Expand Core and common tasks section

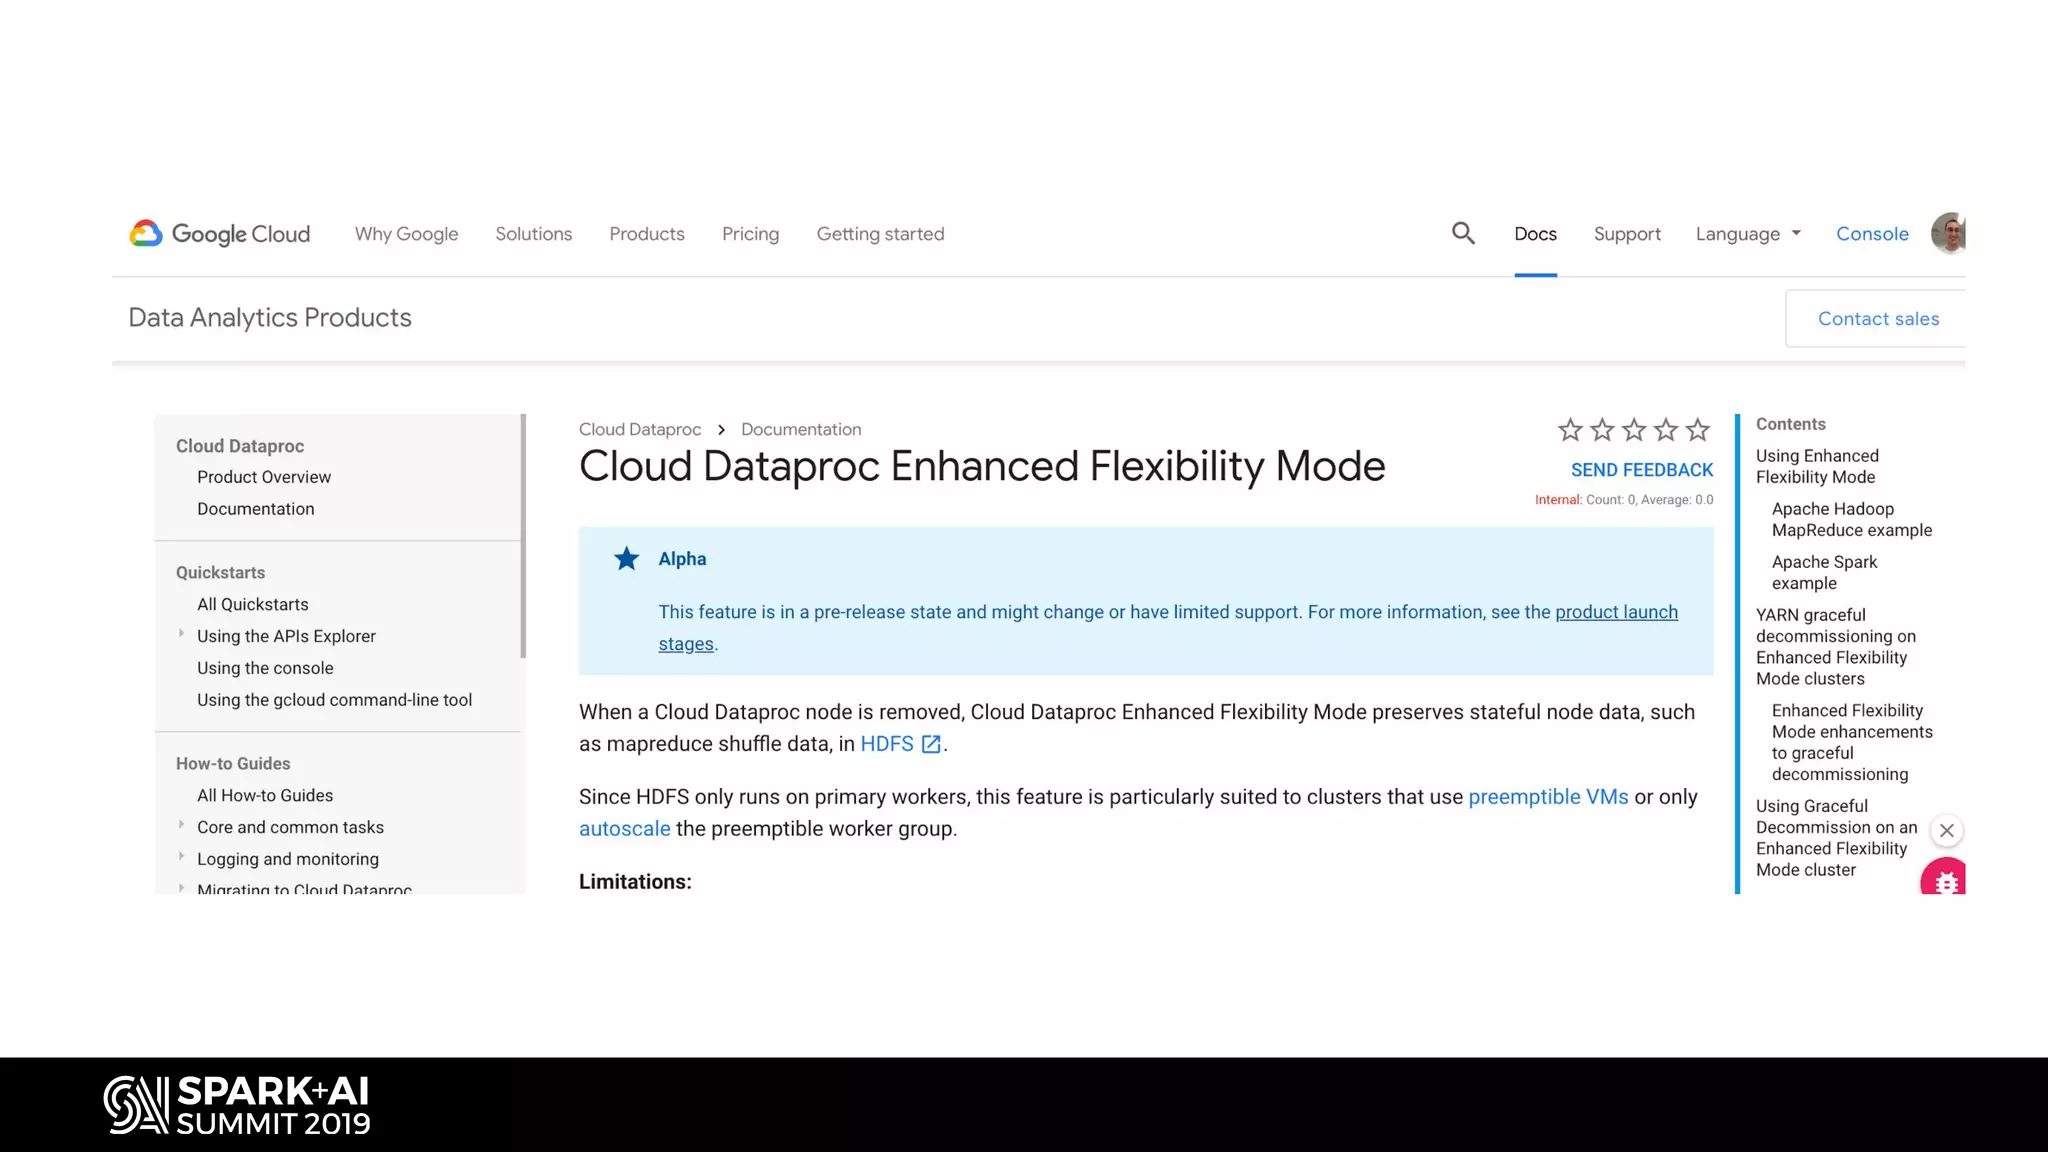[181, 824]
